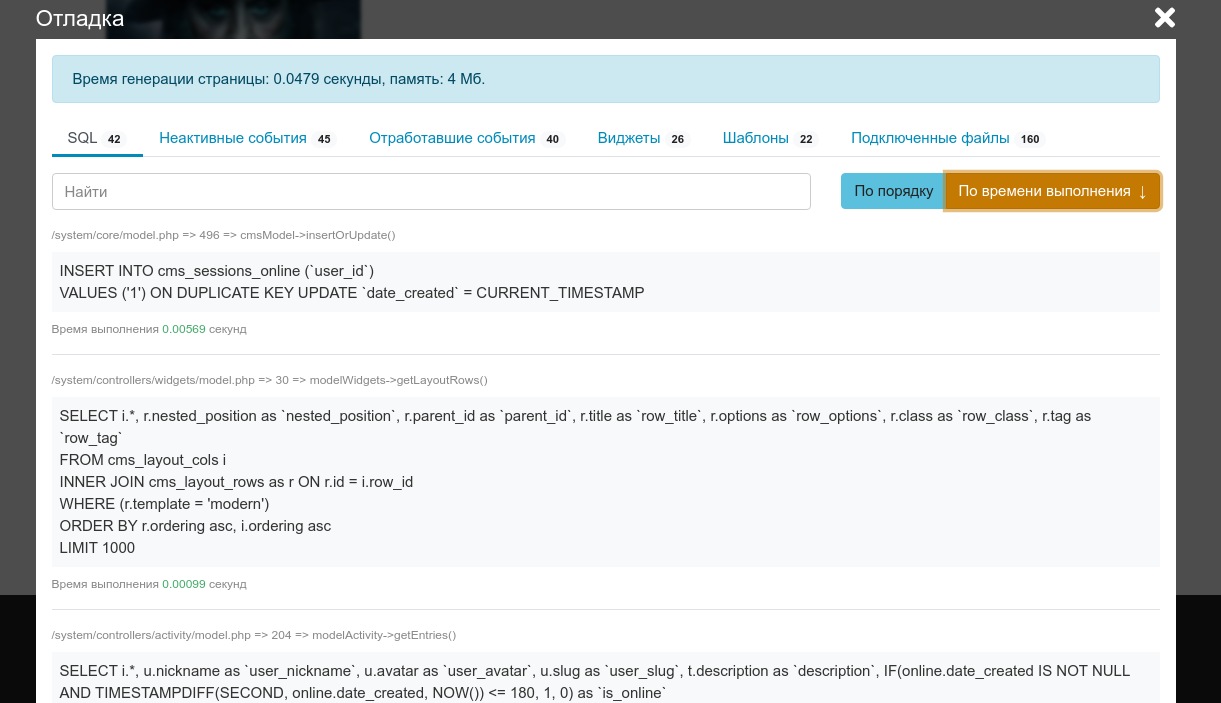Image resolution: width=1221 pixels, height=703 pixels.
Task: Select the По времени выполнения sorting option
Action: point(1044,191)
